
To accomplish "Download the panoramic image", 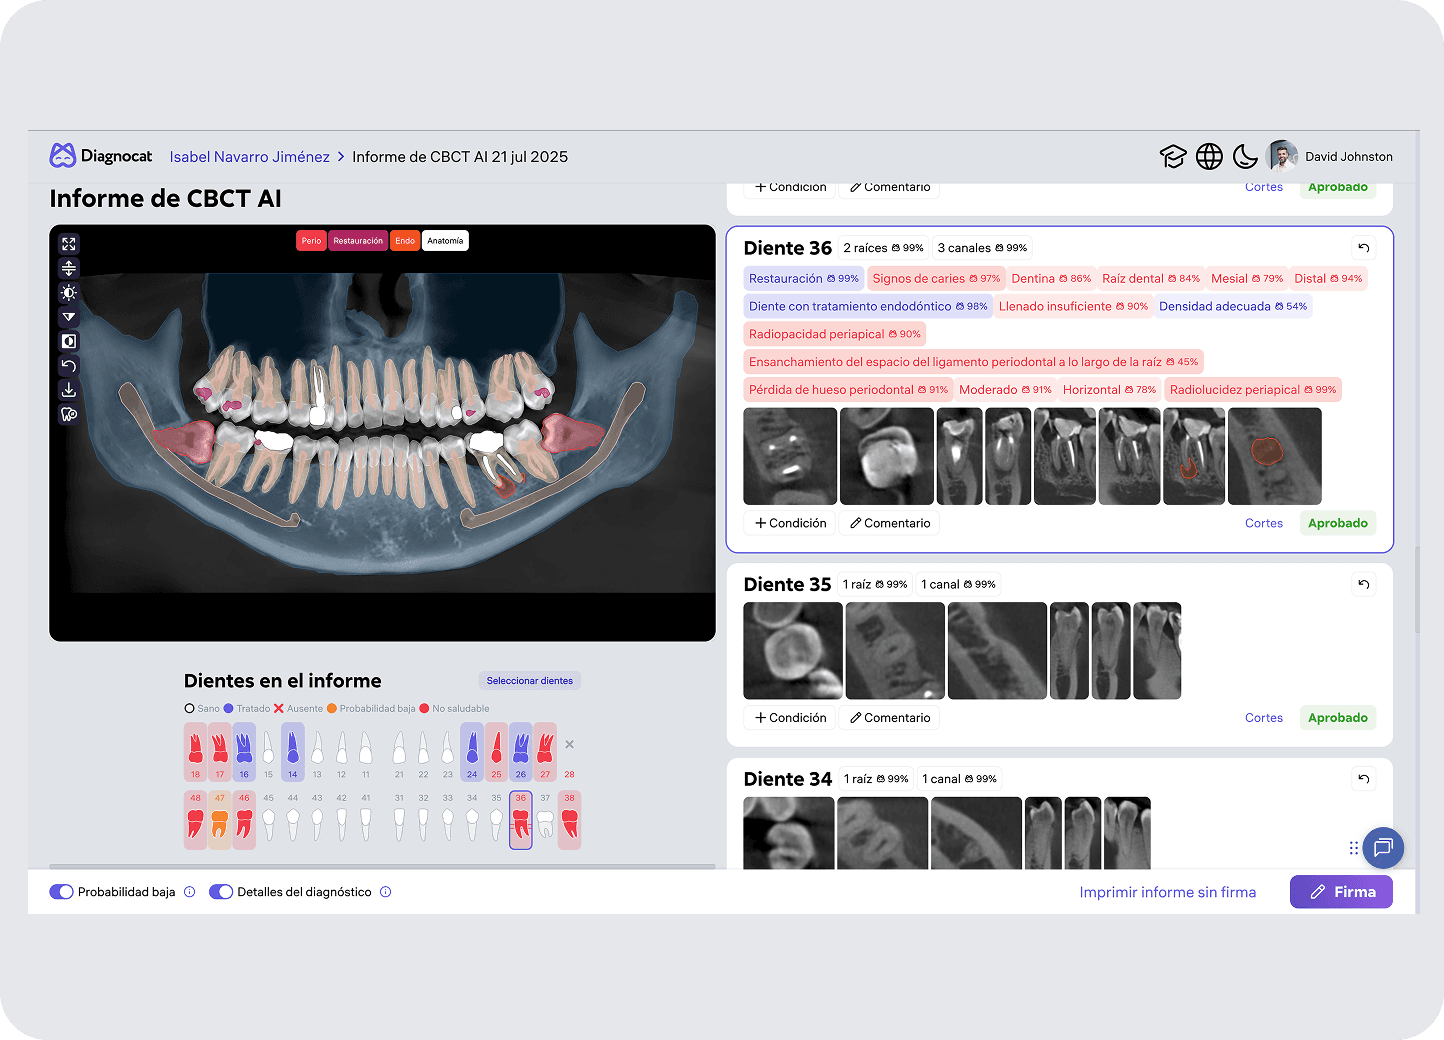I will click(69, 390).
